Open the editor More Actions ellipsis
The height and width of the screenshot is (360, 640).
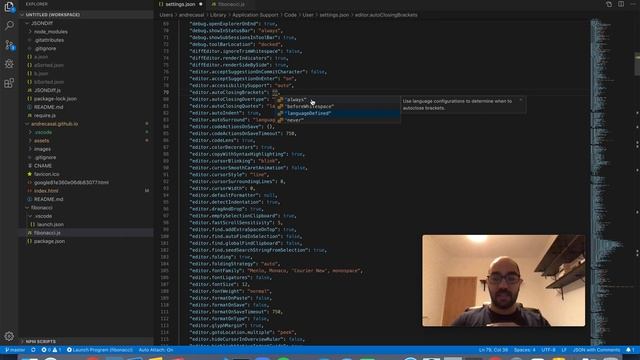[x=633, y=4]
